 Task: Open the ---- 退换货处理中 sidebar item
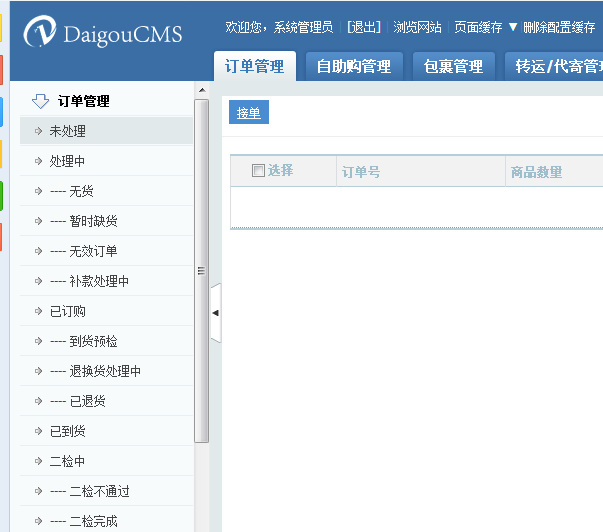pyautogui.click(x=107, y=371)
